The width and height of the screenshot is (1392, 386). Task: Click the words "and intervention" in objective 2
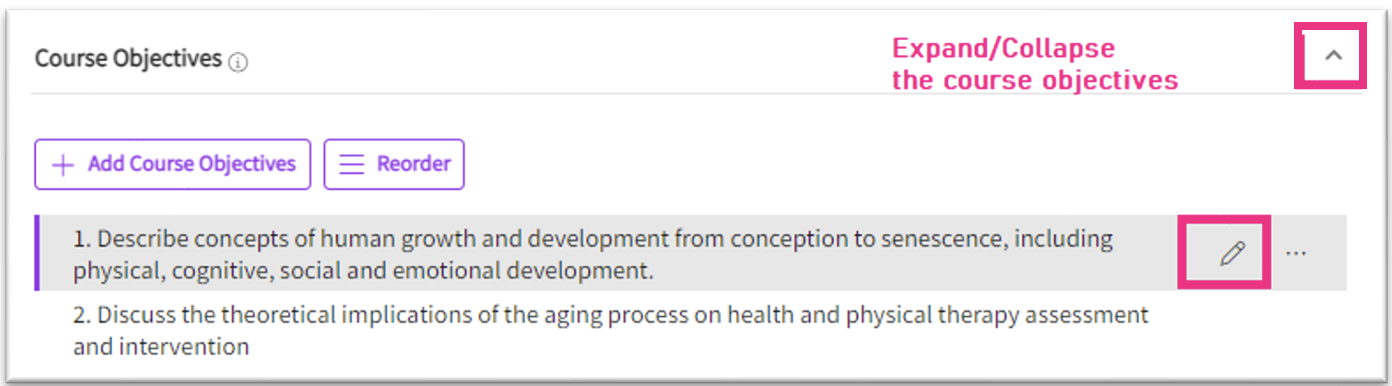click(x=161, y=347)
